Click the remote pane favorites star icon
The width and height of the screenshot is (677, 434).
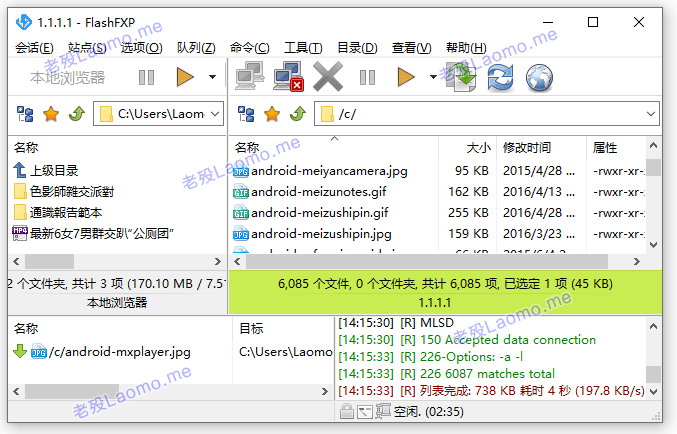(272, 114)
